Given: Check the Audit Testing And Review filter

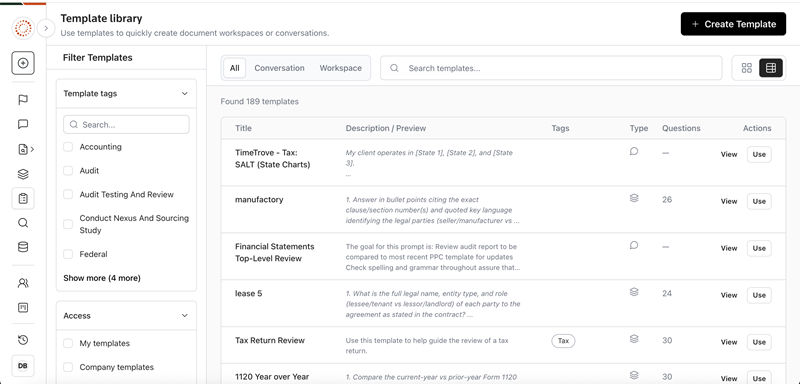Looking at the screenshot, I should point(68,194).
